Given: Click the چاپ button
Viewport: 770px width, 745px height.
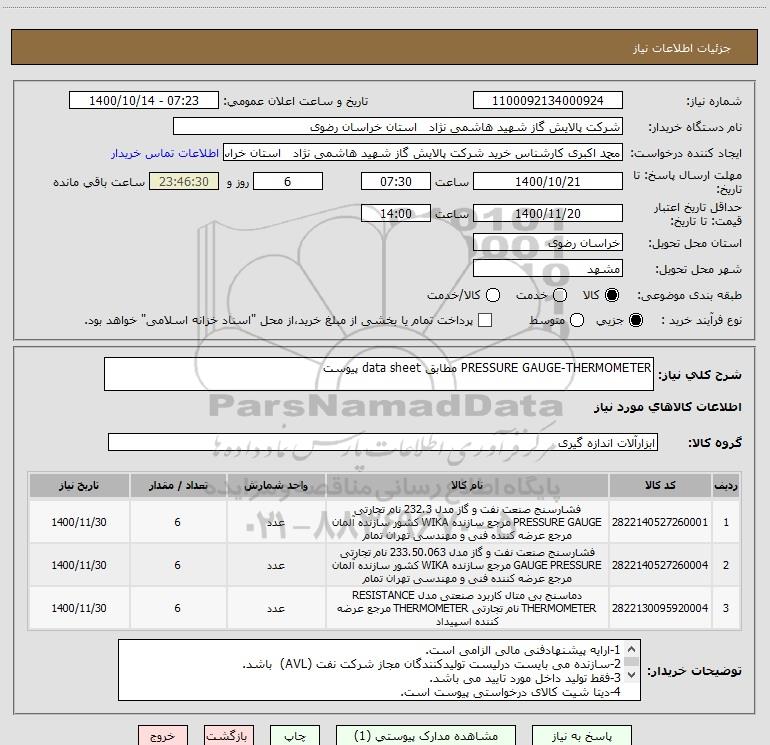Looking at the screenshot, I should click(x=295, y=736).
